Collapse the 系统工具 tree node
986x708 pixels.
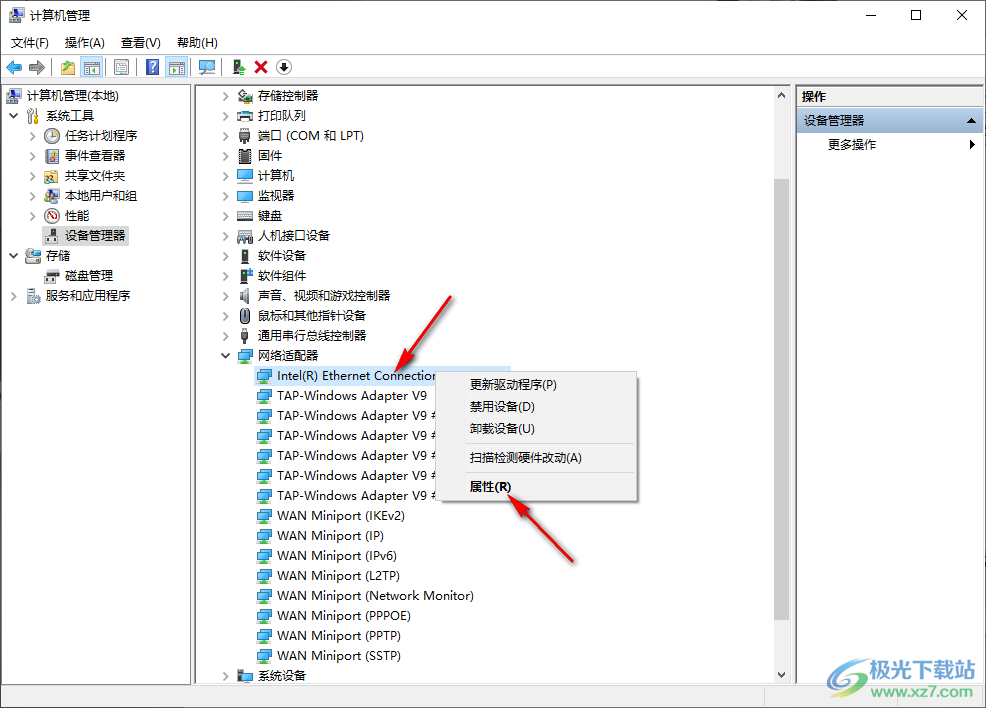(x=14, y=116)
